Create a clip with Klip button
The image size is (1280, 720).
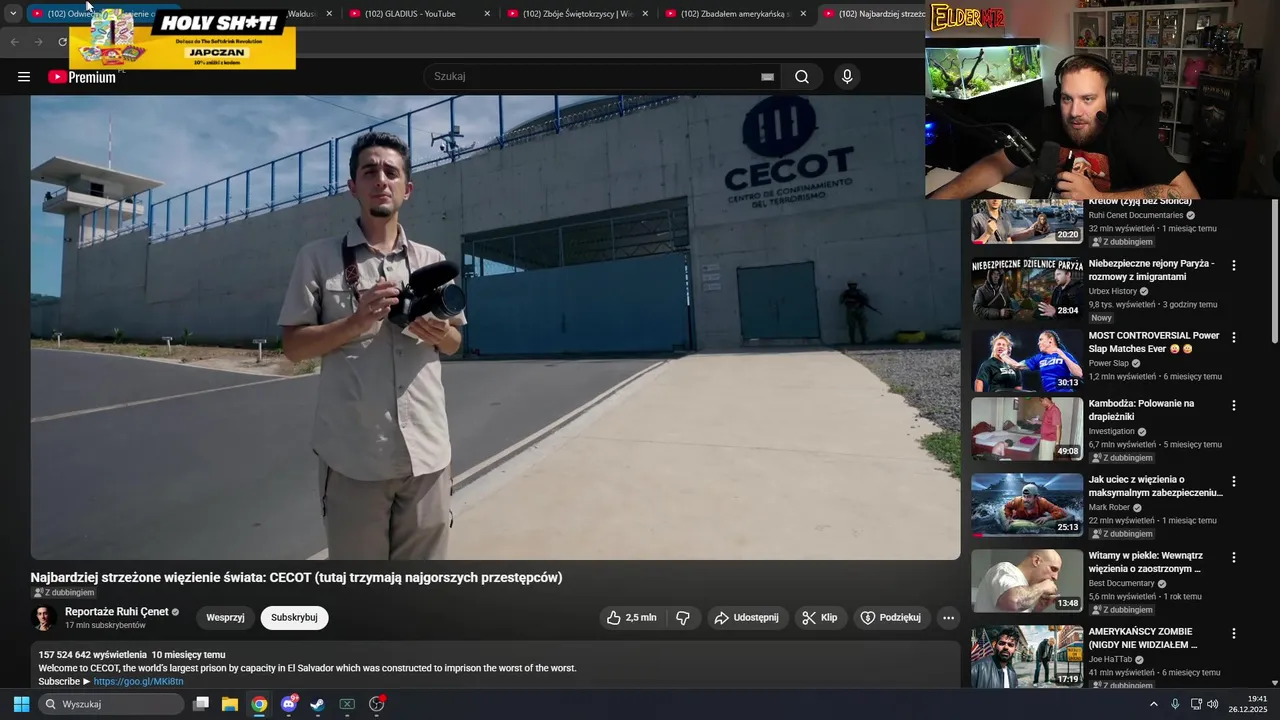[819, 618]
